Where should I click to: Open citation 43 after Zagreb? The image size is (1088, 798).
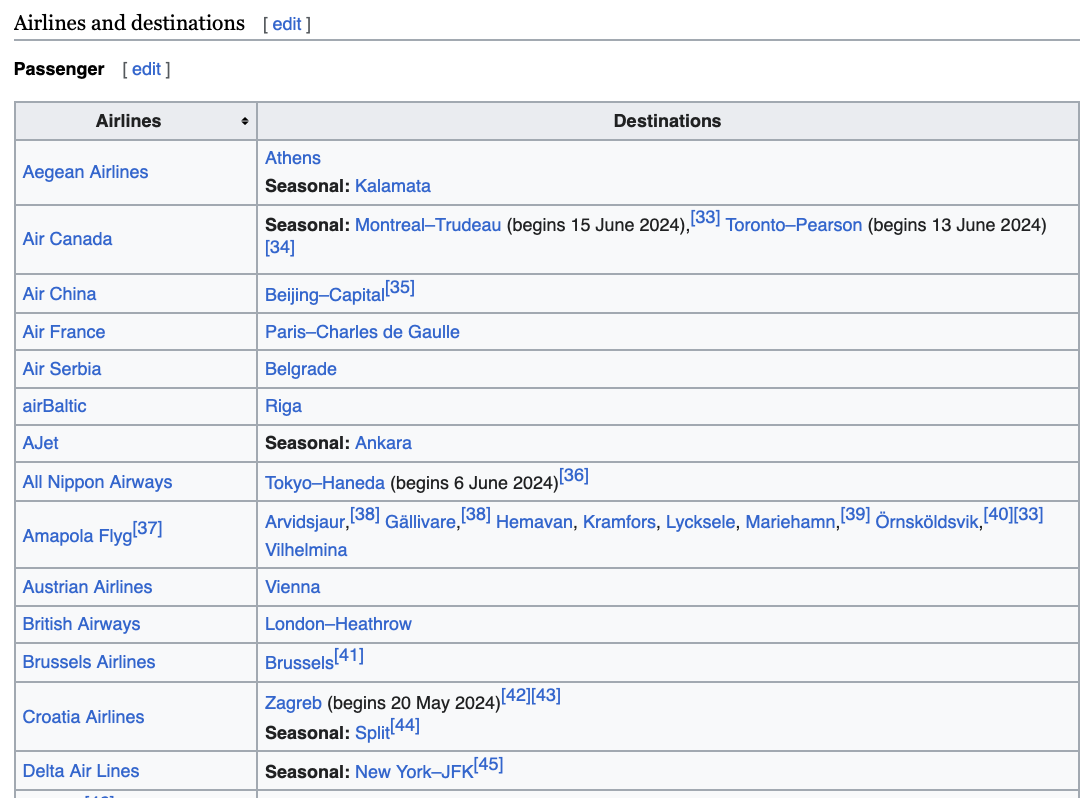tap(546, 695)
